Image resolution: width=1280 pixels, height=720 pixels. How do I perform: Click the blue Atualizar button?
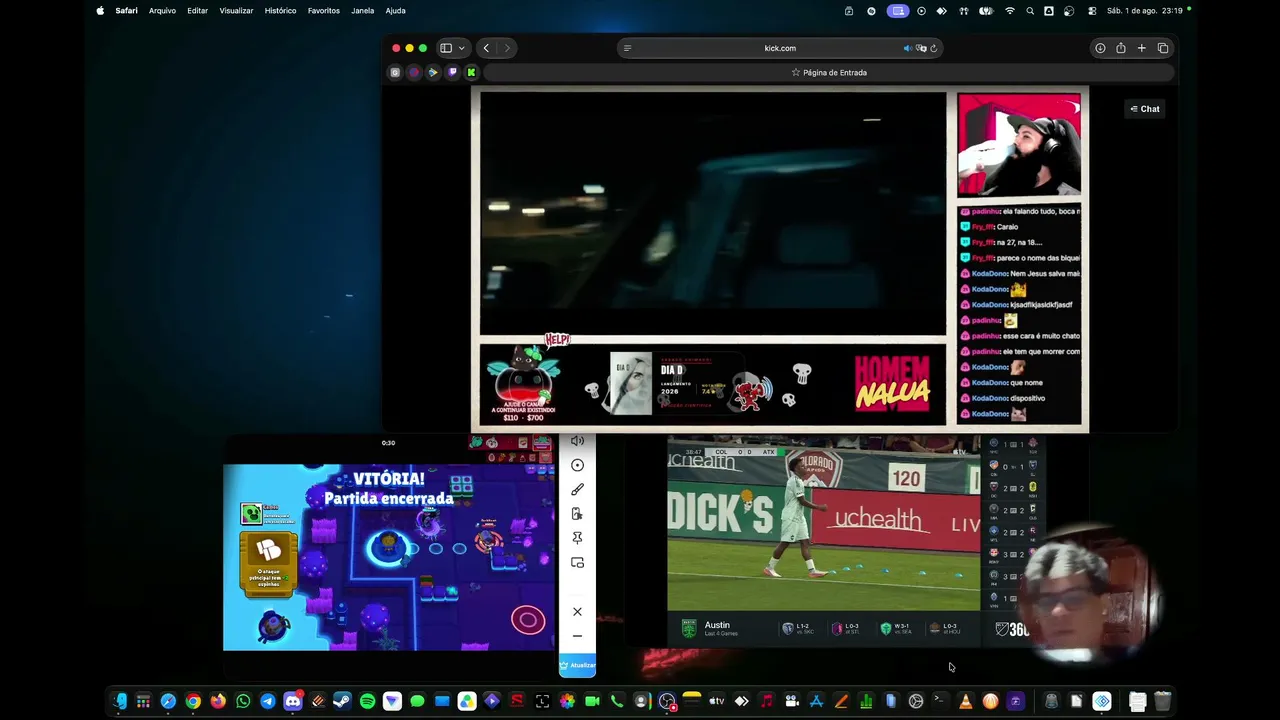tap(577, 665)
